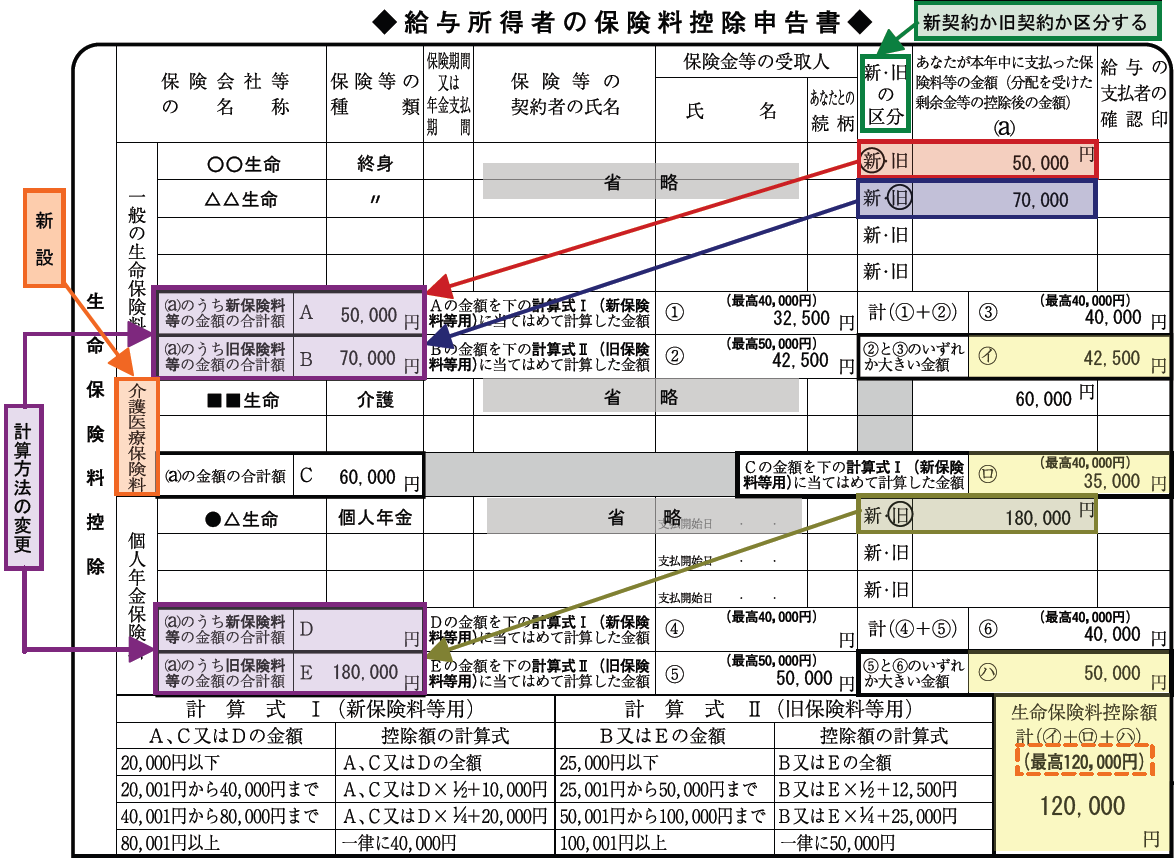Click the circled ② marker beside 42,500
This screenshot has width=1174, height=858.
675,356
